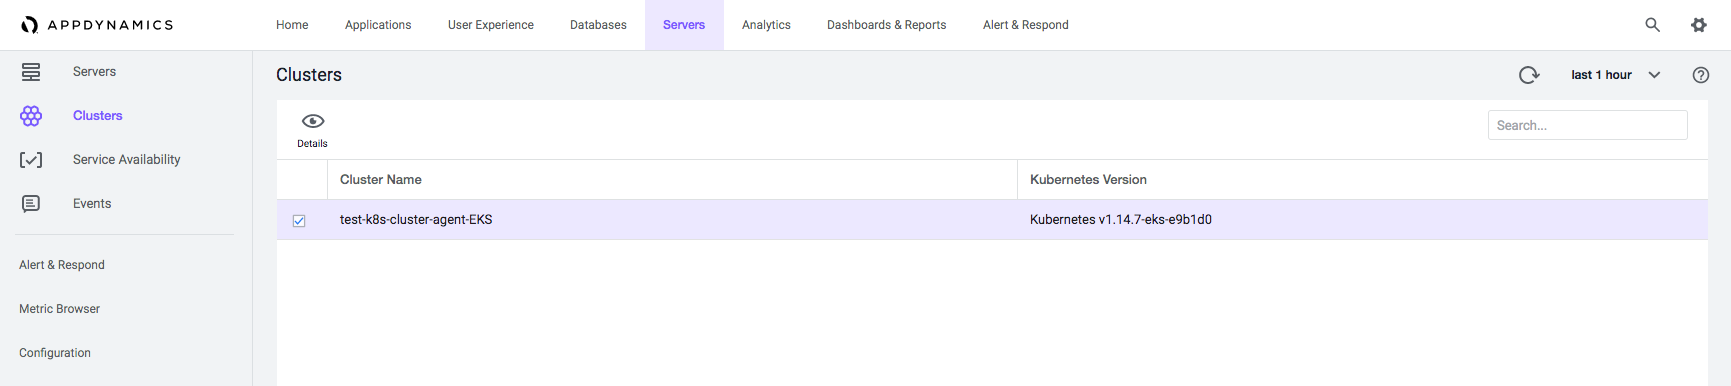Open Configuration in the sidebar
The width and height of the screenshot is (1731, 386).
(x=55, y=353)
